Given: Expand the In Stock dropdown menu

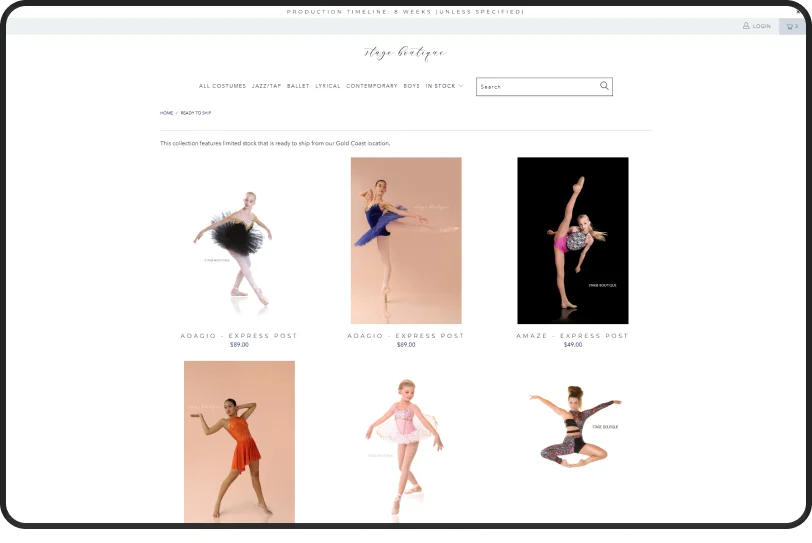Looking at the screenshot, I should [x=444, y=86].
